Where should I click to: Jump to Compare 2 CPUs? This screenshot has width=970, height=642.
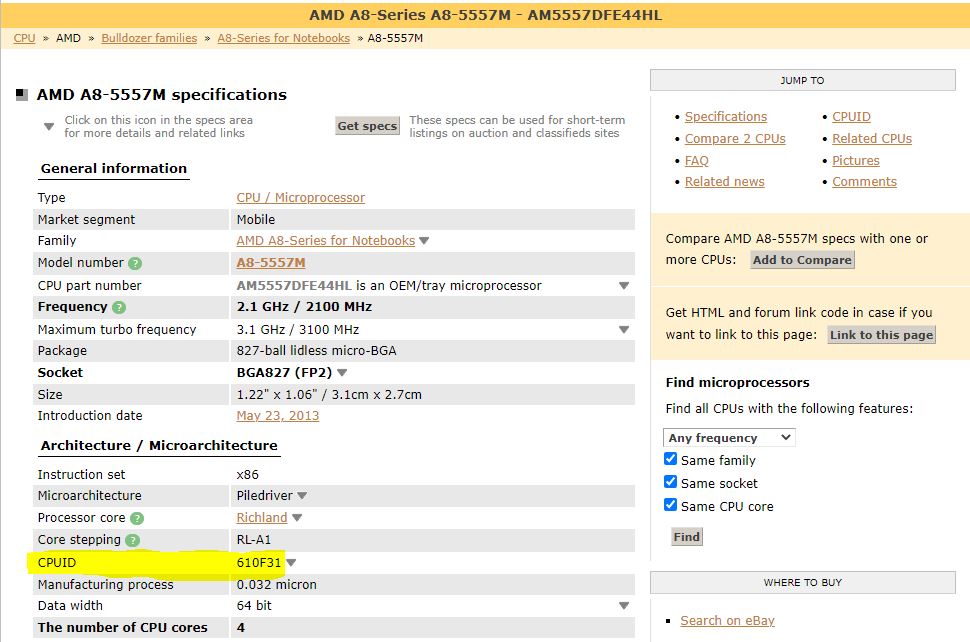[735, 139]
